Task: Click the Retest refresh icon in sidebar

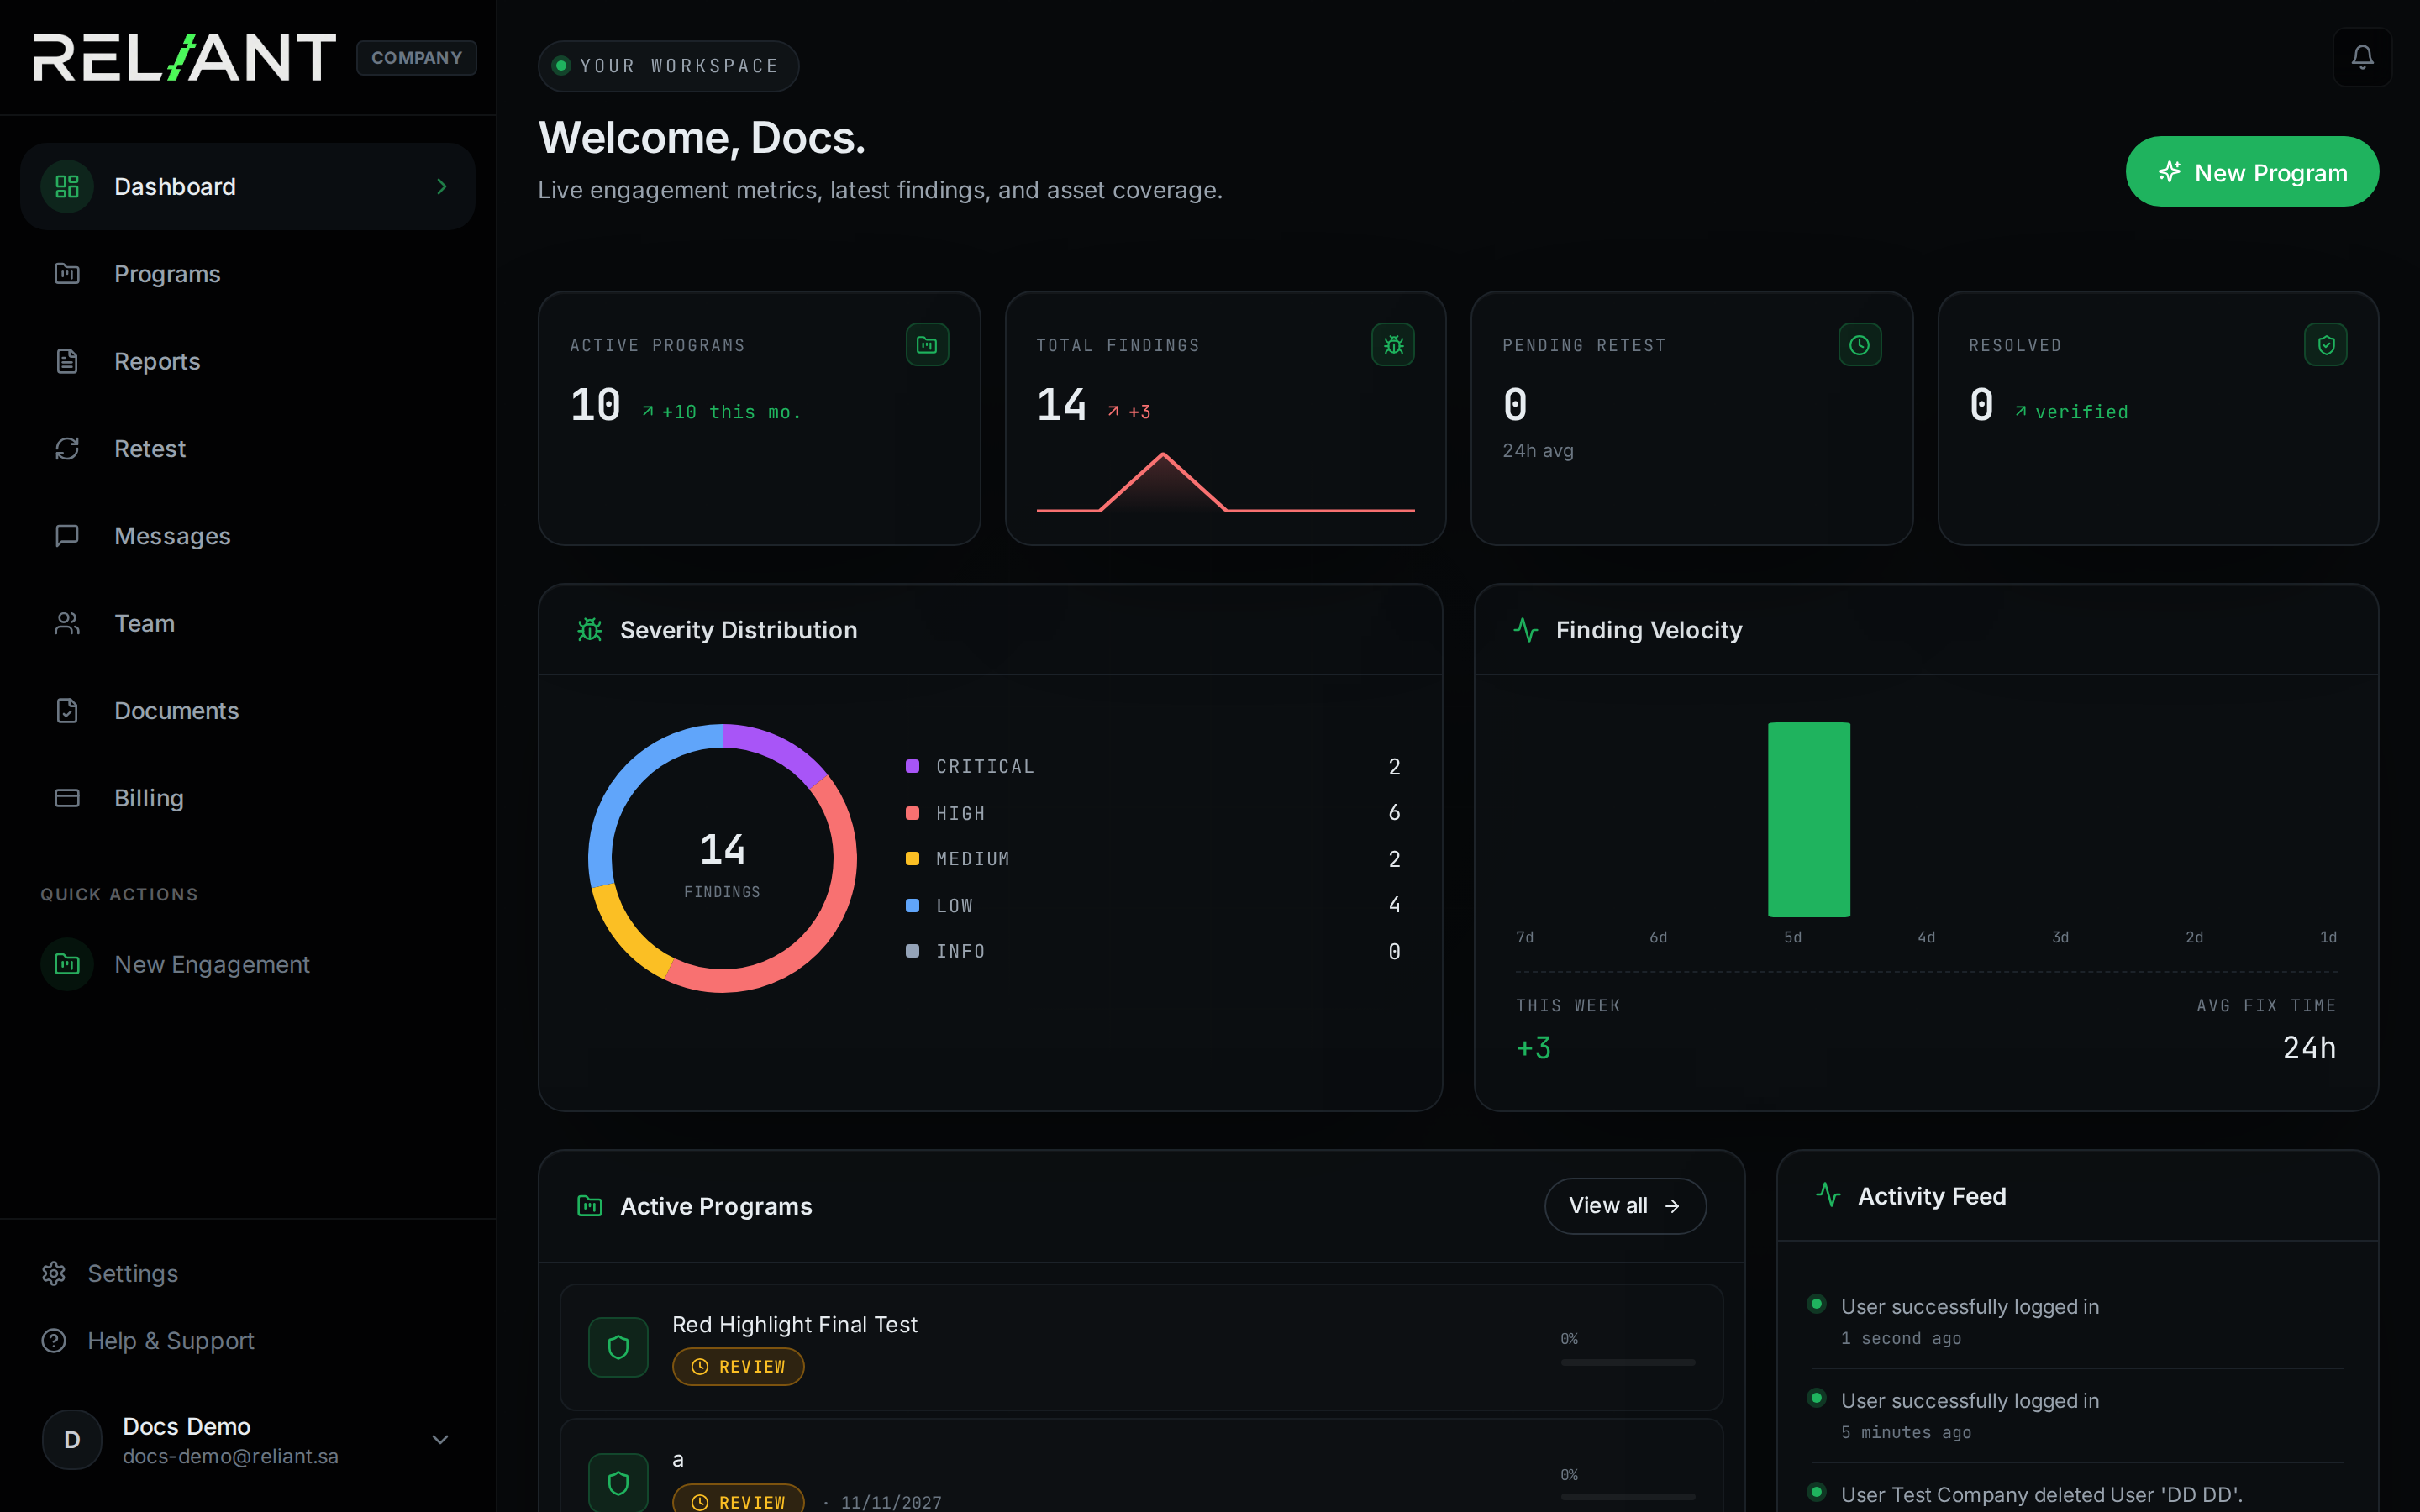Action: click(67, 448)
